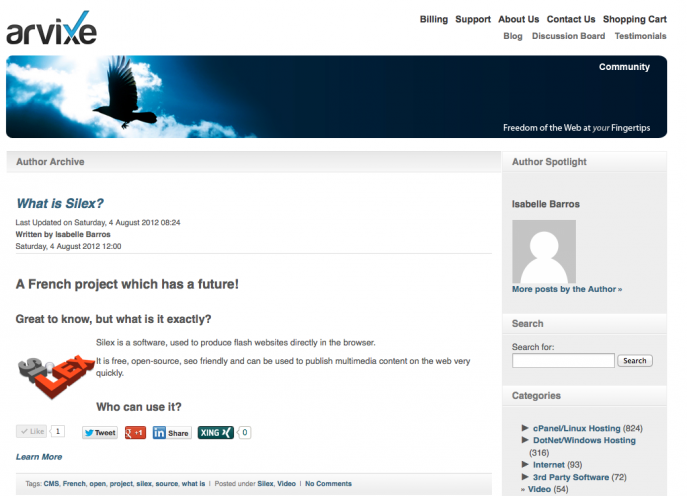Screen dimensions: 687x496
Task: Share the post via Tweet button
Action: (100, 432)
